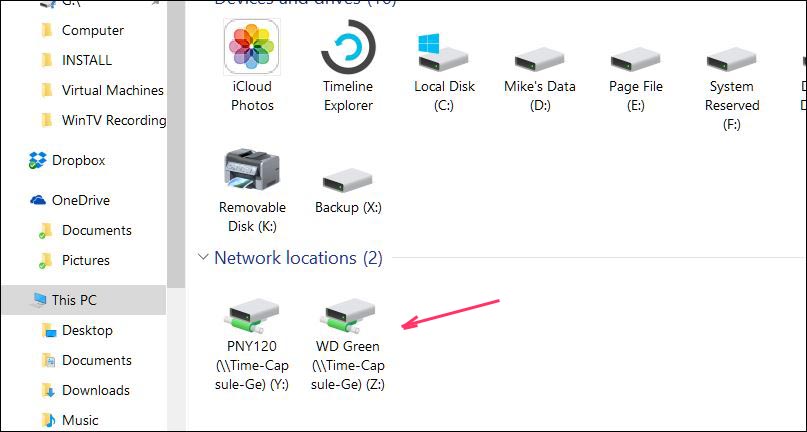Select This PC in sidebar

click(x=74, y=300)
